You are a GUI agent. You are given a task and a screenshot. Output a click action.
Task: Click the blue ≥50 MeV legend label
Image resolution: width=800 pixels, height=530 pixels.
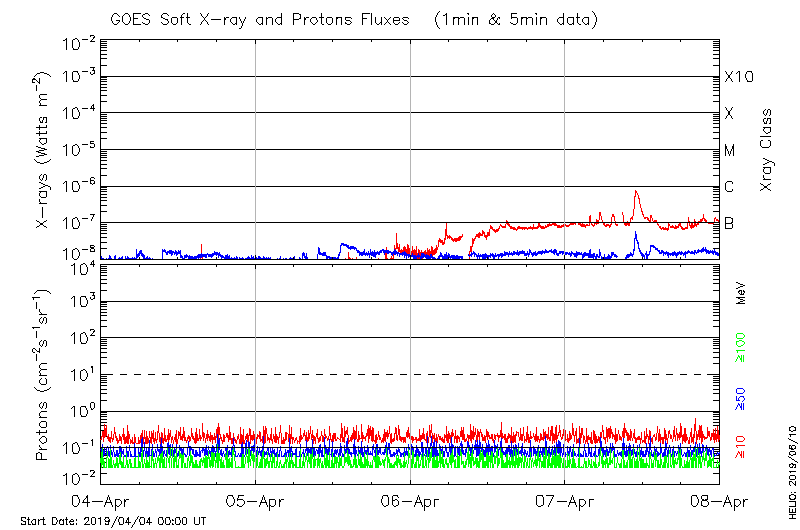click(741, 399)
